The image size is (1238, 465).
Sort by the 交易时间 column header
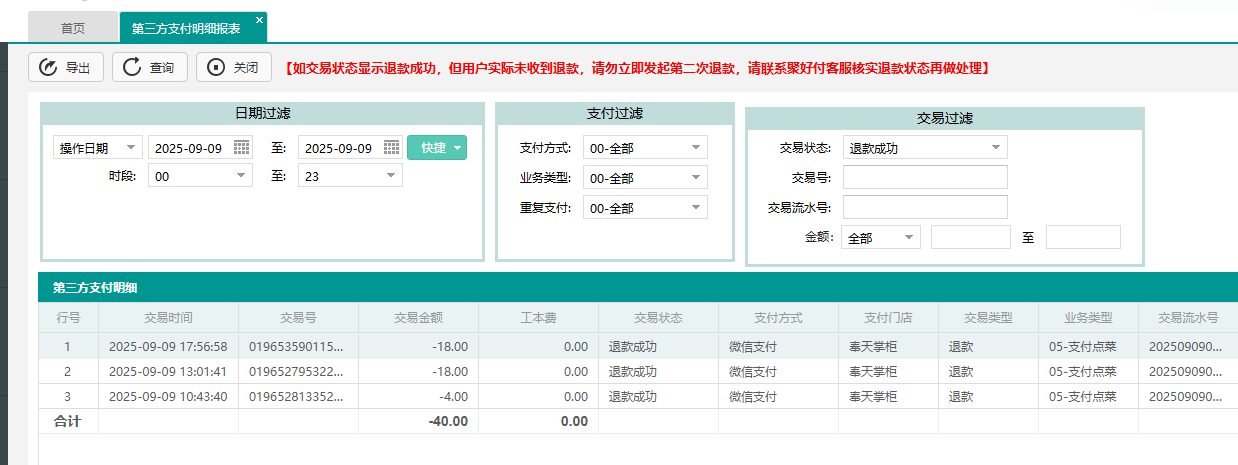point(168,318)
